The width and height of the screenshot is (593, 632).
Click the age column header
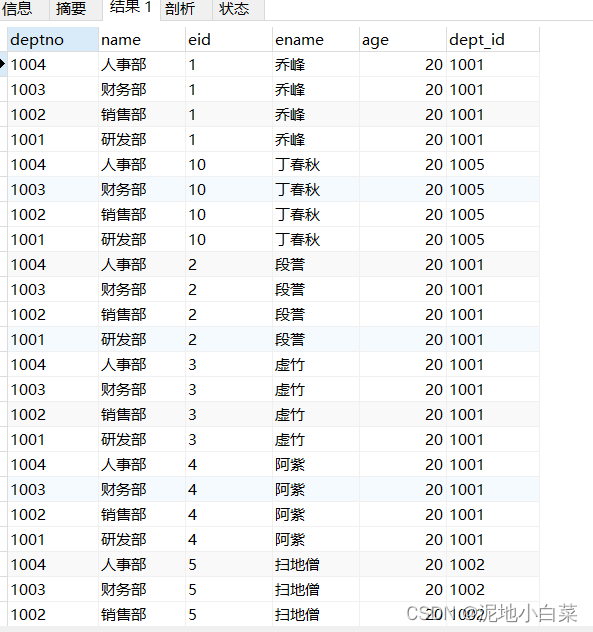[403, 40]
